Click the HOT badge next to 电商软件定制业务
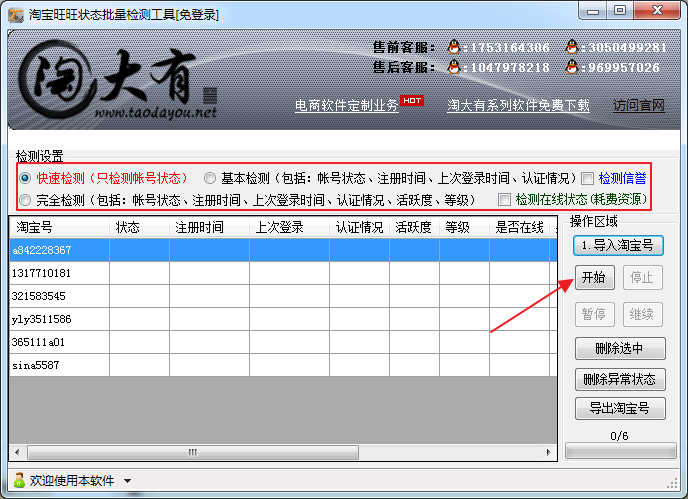 coord(412,101)
